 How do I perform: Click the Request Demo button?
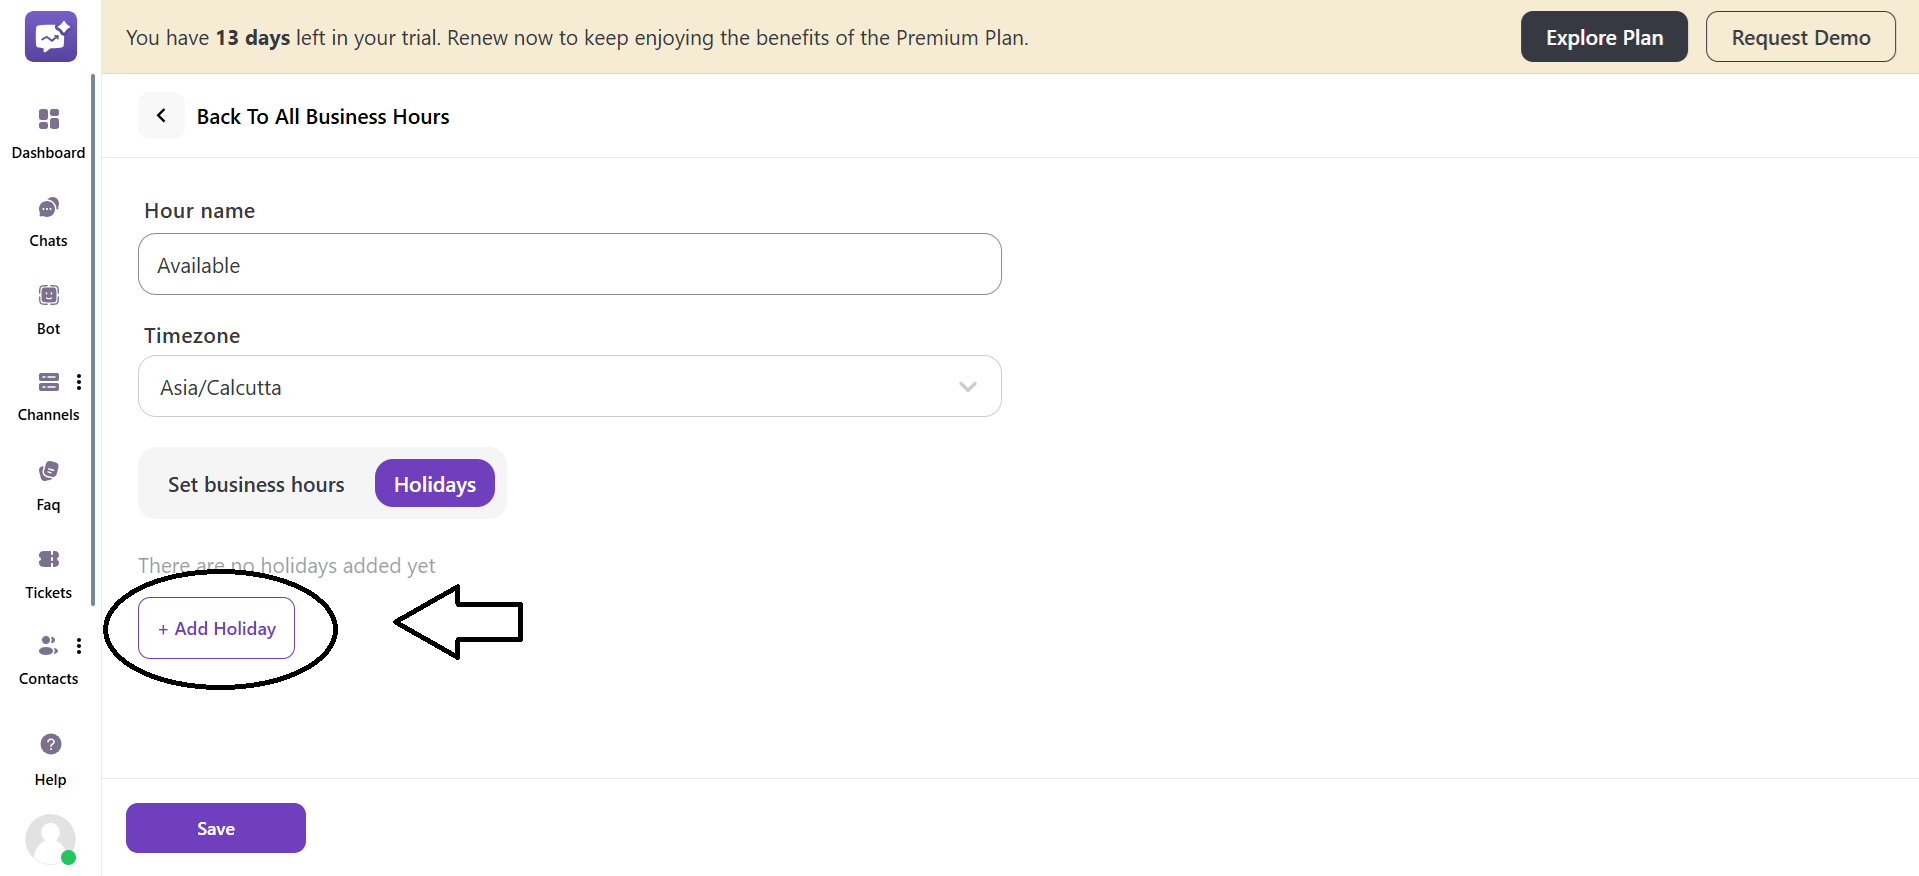[x=1800, y=37]
